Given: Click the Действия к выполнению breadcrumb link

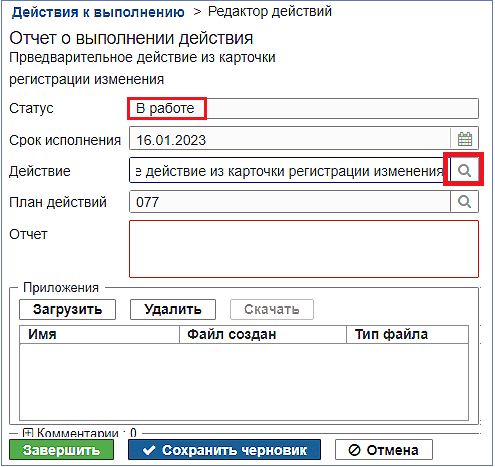Looking at the screenshot, I should pos(98,12).
